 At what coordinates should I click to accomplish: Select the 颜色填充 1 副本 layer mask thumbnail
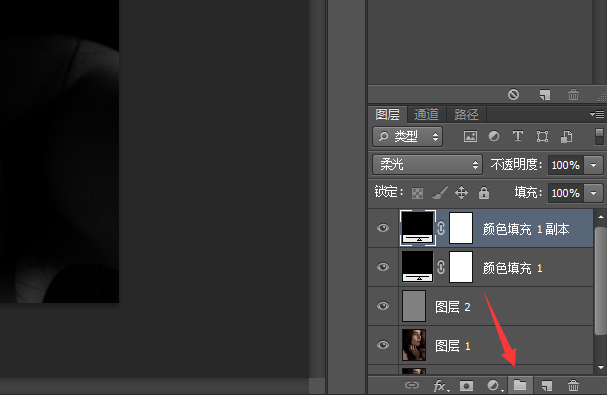(x=461, y=228)
